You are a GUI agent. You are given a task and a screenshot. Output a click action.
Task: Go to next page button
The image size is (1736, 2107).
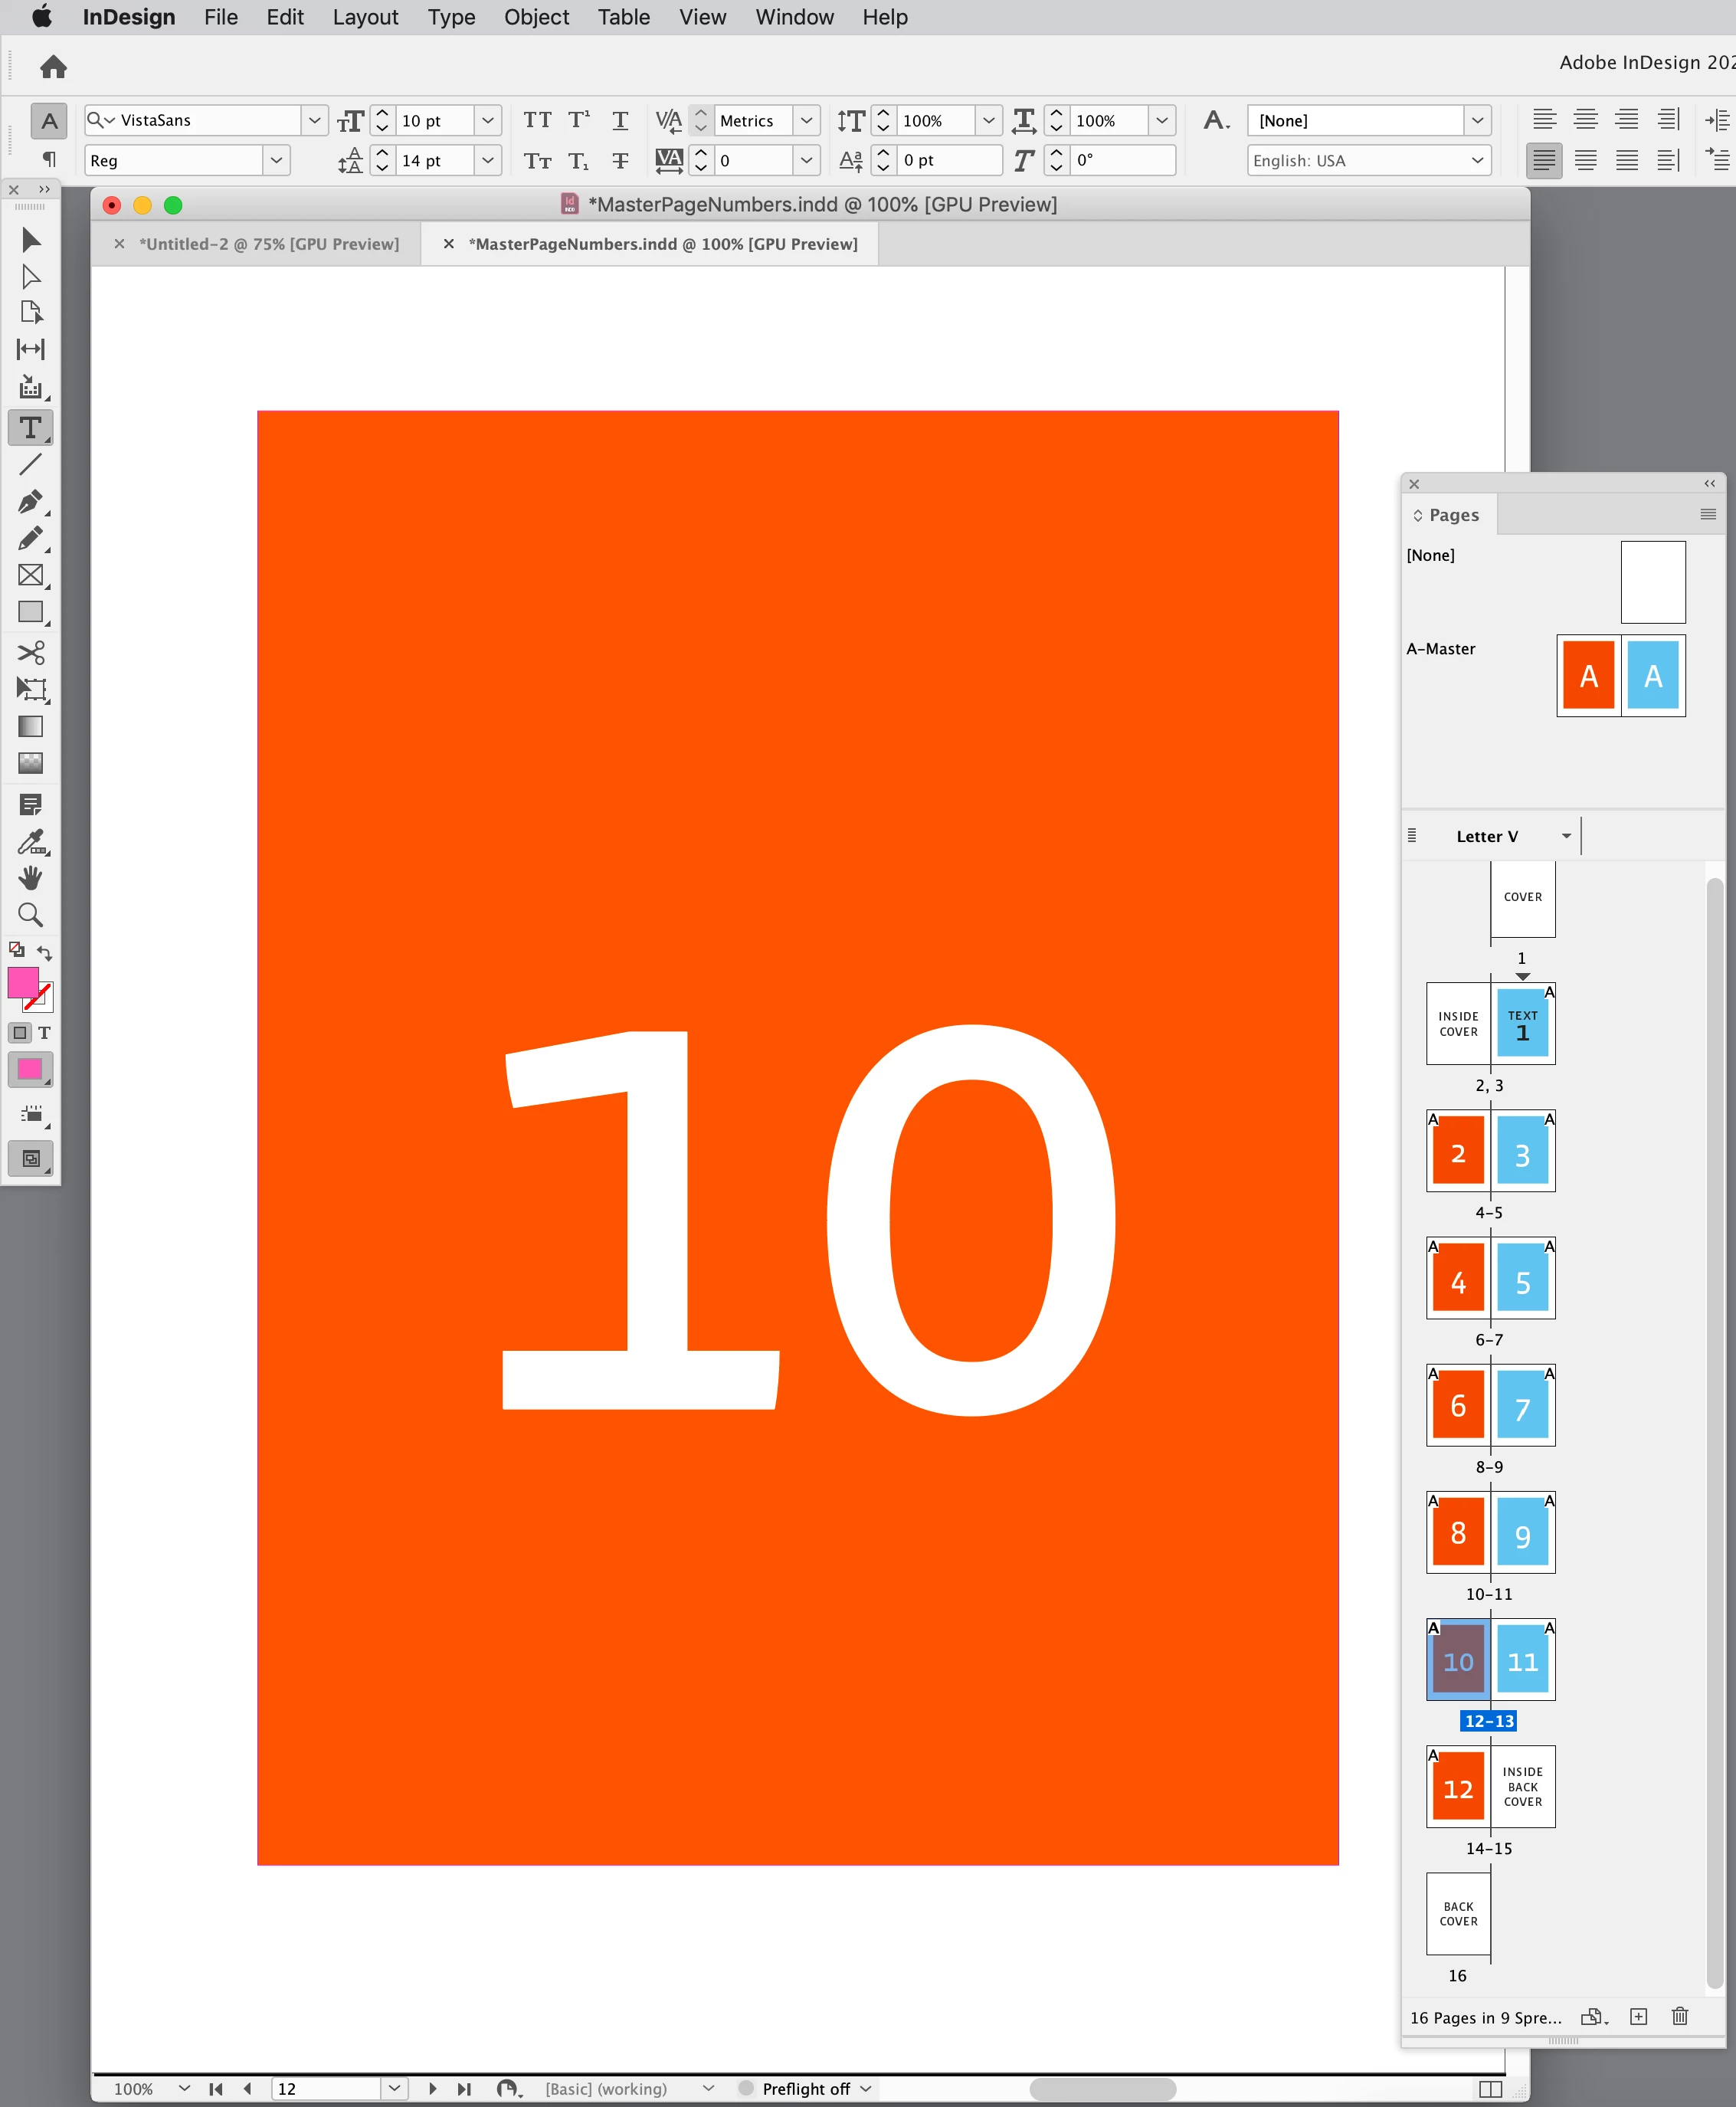(x=432, y=2088)
